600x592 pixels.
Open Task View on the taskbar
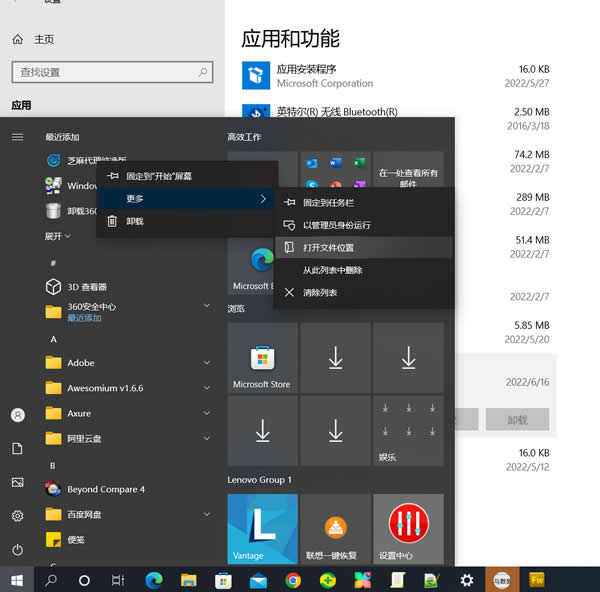118,580
